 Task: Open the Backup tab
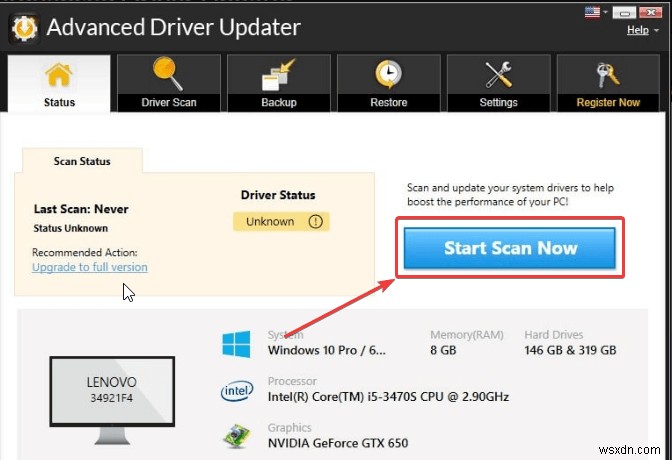(279, 84)
